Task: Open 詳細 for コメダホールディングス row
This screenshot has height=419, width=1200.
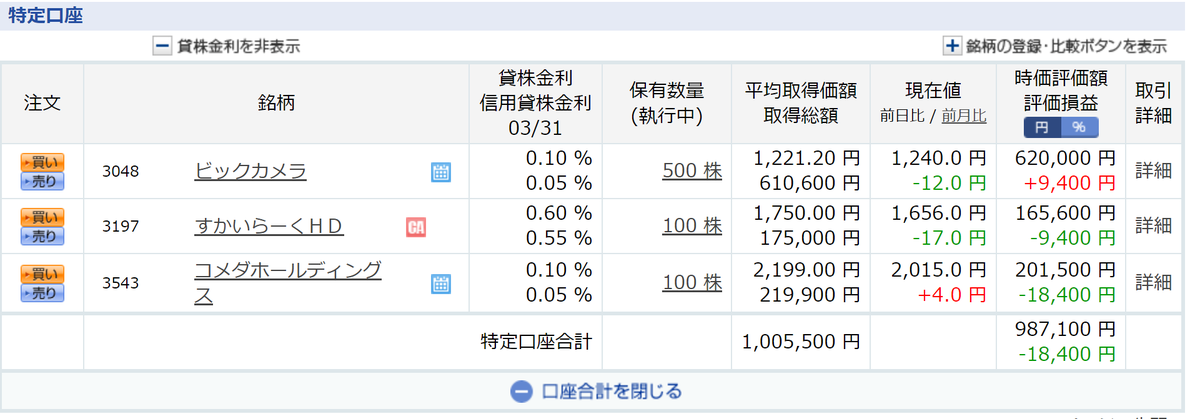Action: tap(1153, 282)
